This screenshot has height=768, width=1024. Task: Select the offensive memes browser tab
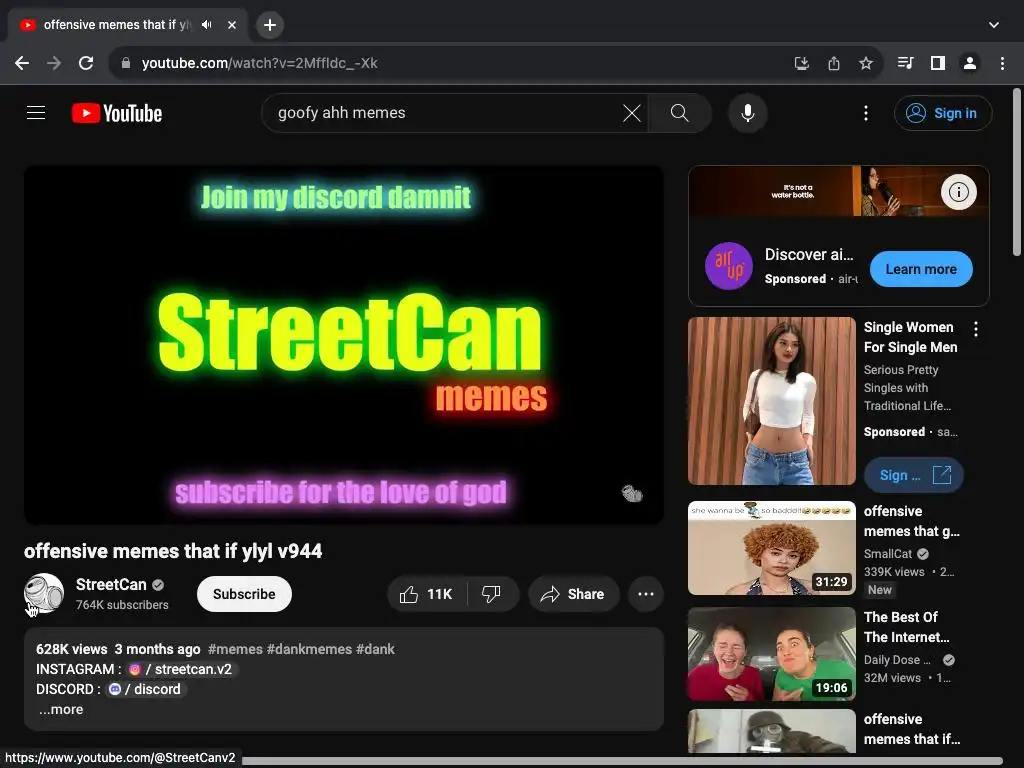pos(127,25)
